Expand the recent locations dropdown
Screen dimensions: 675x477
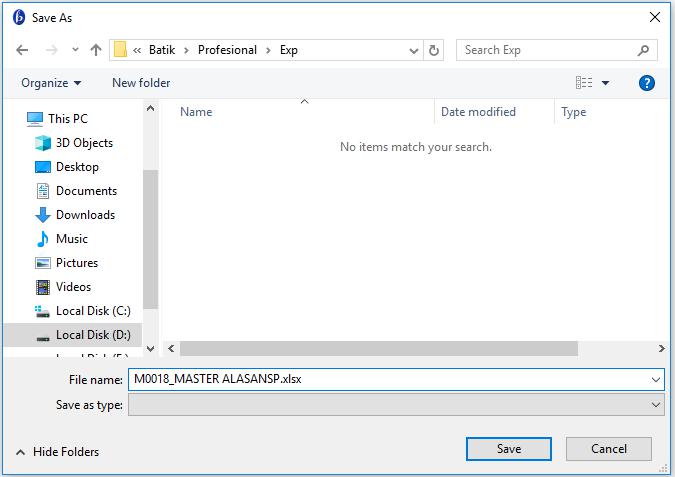point(73,50)
